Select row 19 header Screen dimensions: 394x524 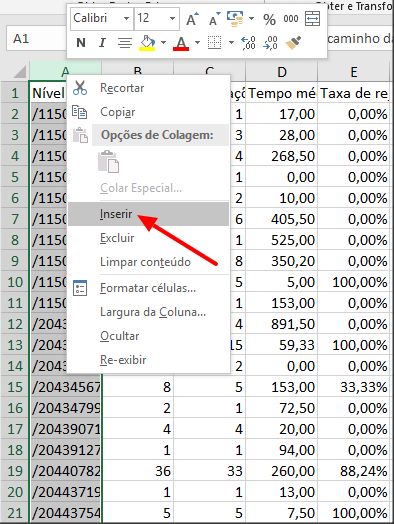point(15,471)
